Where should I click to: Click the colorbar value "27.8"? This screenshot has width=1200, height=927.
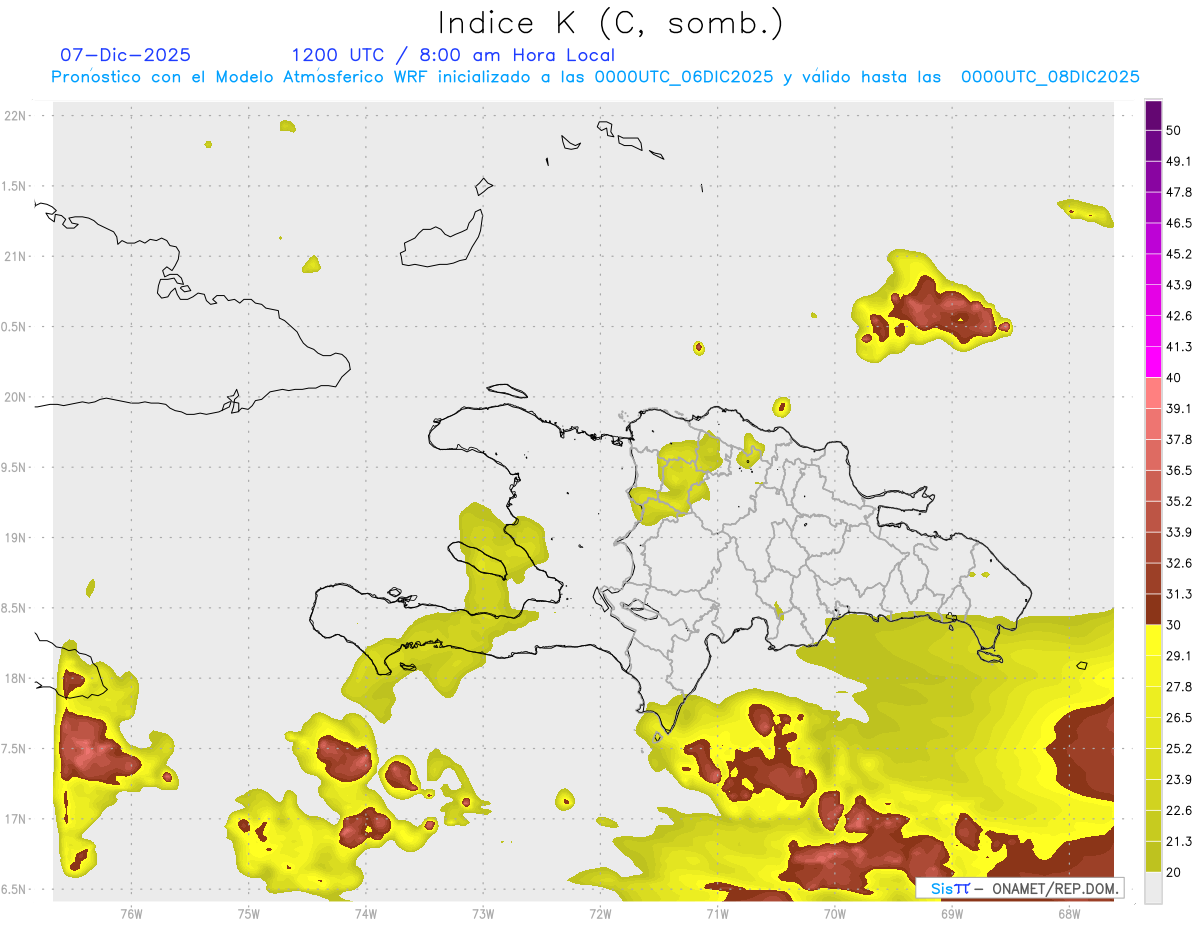pyautogui.click(x=1179, y=687)
